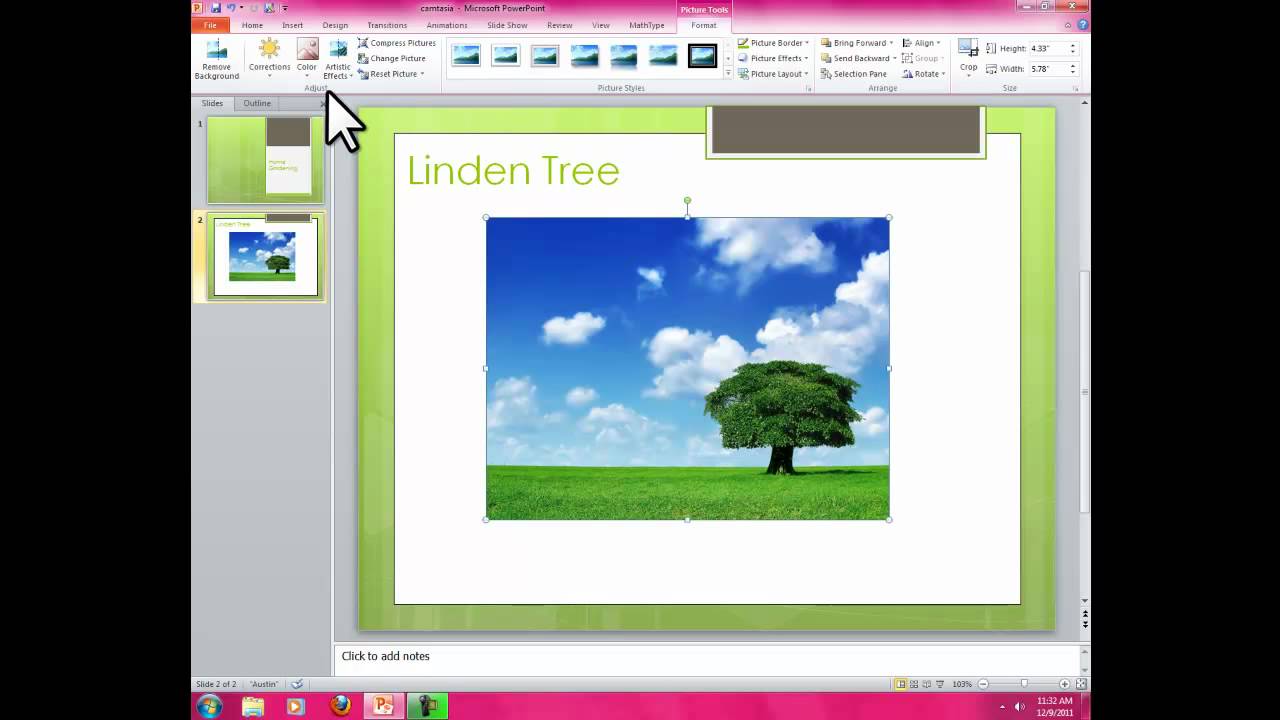Switch to the Slide Show ribbon tab
1280x720 pixels.
tap(507, 25)
